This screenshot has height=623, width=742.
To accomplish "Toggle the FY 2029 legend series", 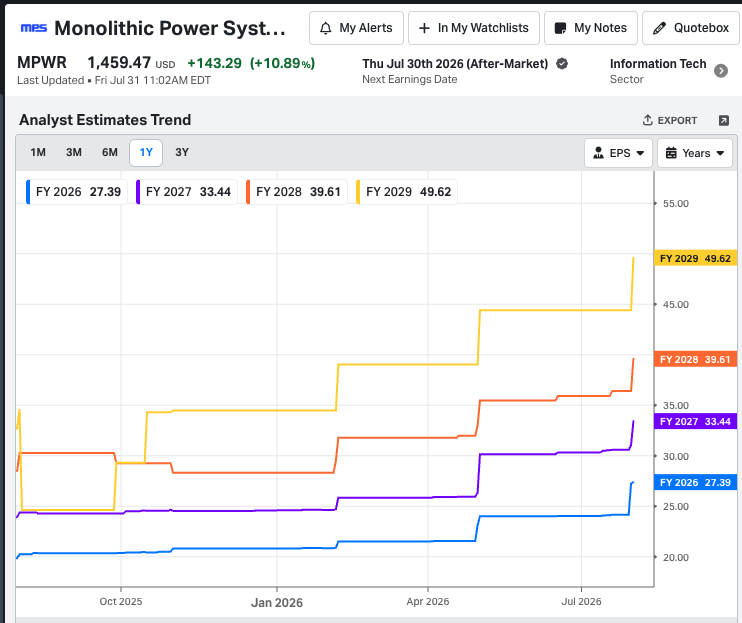I will tap(407, 192).
